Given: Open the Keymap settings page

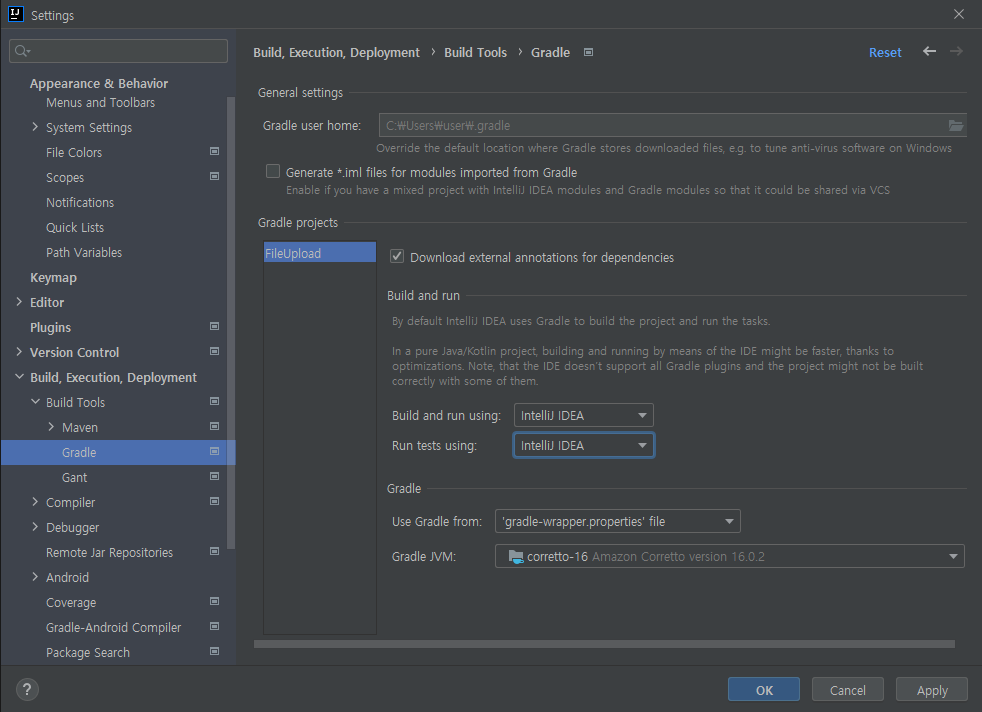Looking at the screenshot, I should pyautogui.click(x=53, y=277).
